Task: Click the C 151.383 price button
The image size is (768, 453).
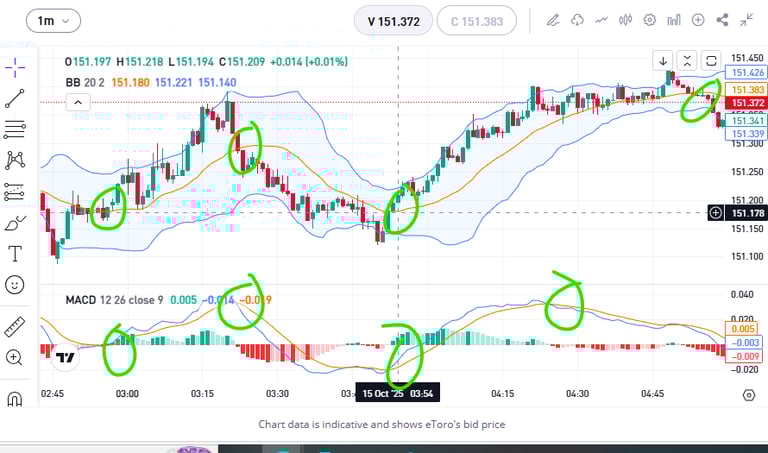Action: tap(477, 22)
